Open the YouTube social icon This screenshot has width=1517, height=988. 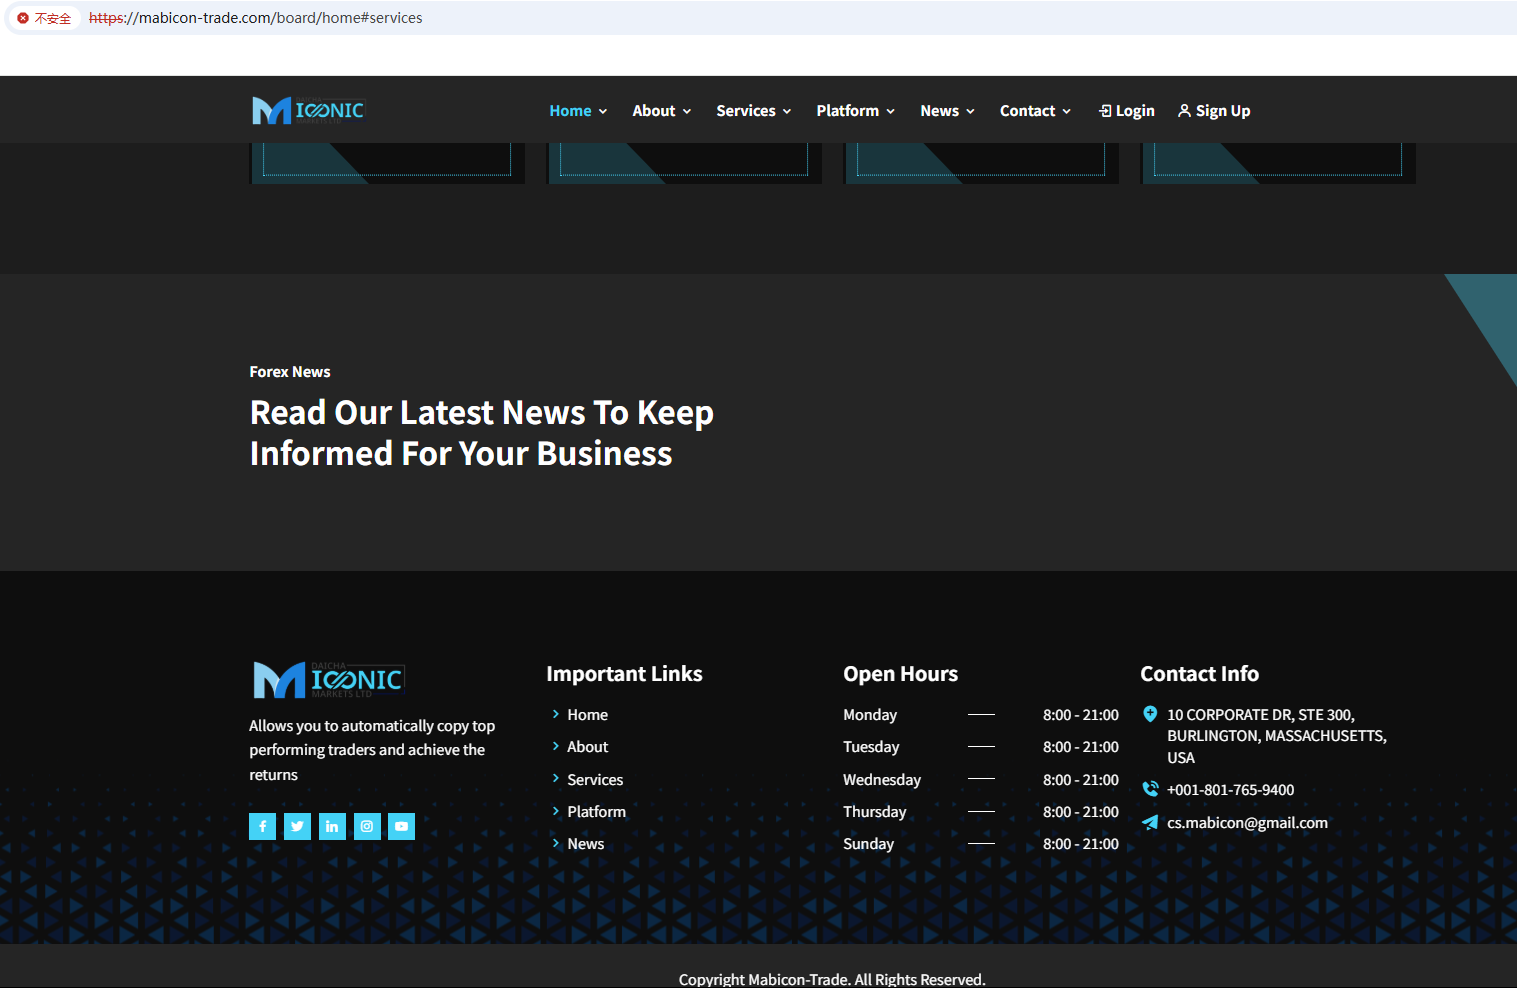401,826
